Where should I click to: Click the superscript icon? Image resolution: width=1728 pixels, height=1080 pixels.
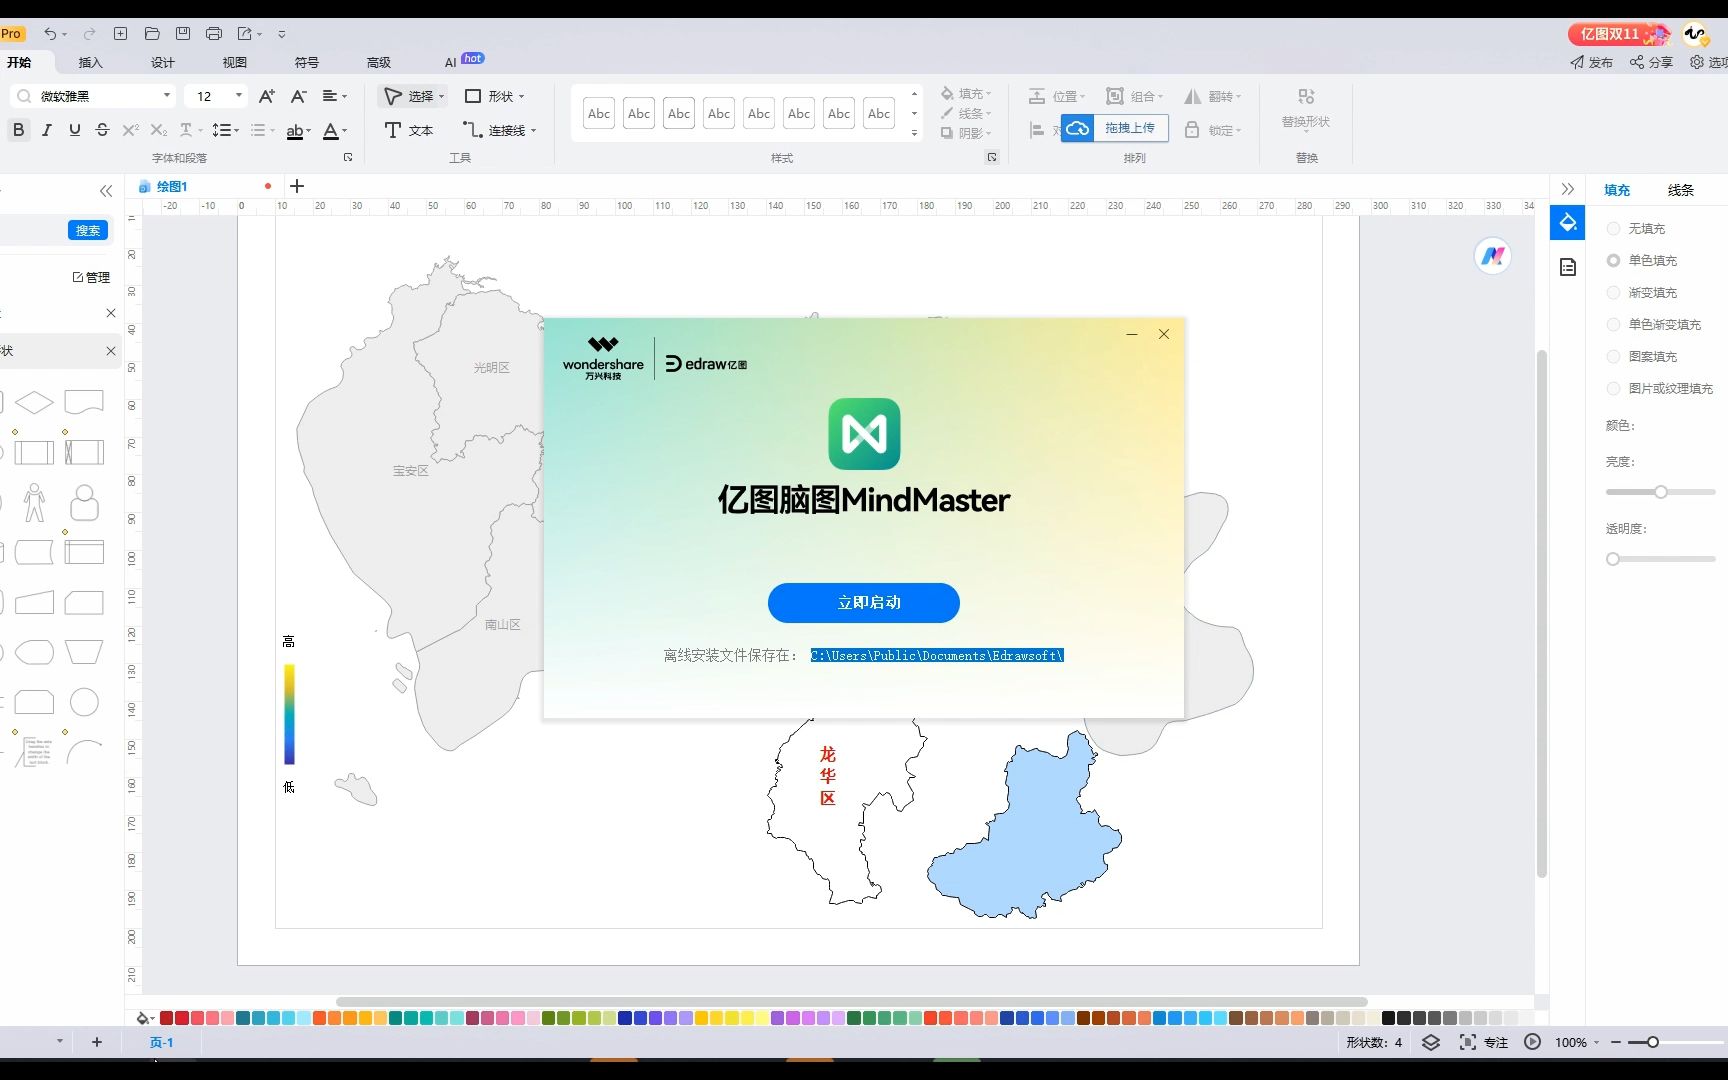tap(130, 130)
